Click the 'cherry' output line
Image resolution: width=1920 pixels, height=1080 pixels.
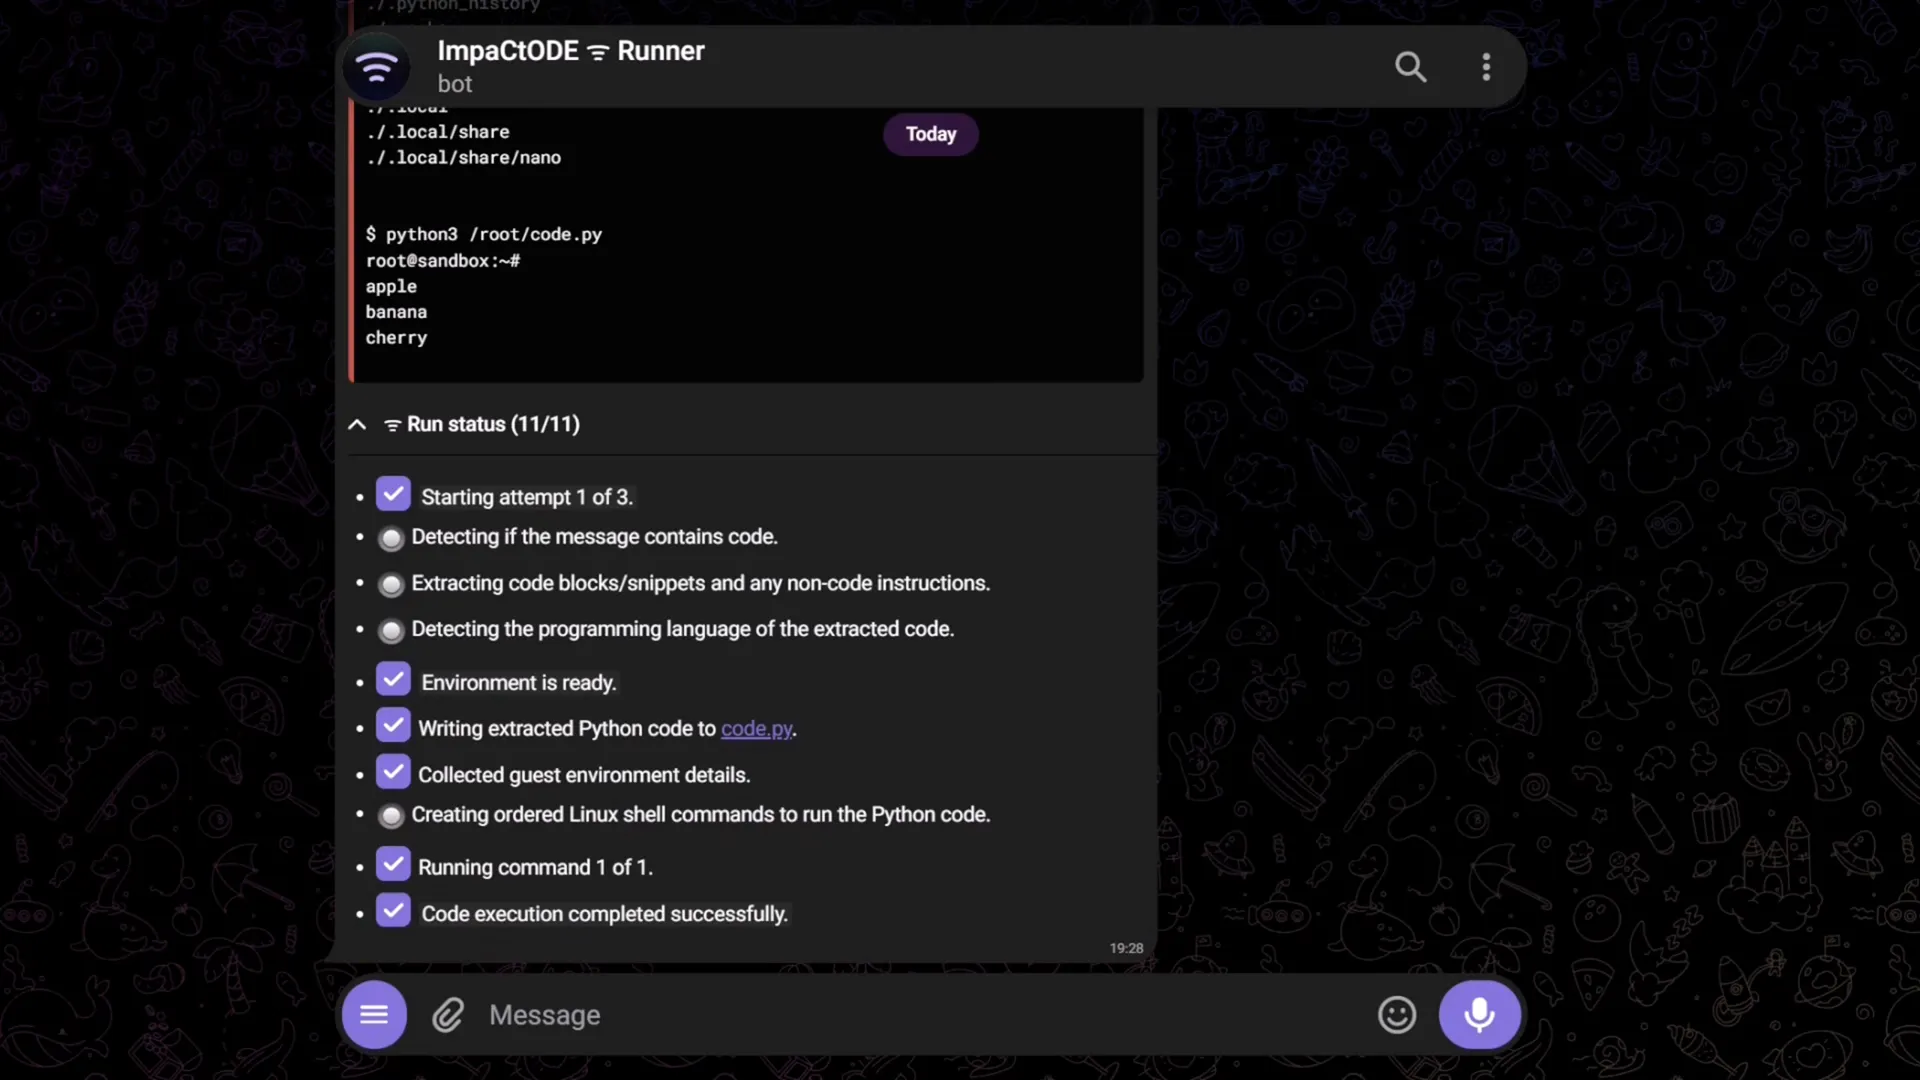point(396,338)
